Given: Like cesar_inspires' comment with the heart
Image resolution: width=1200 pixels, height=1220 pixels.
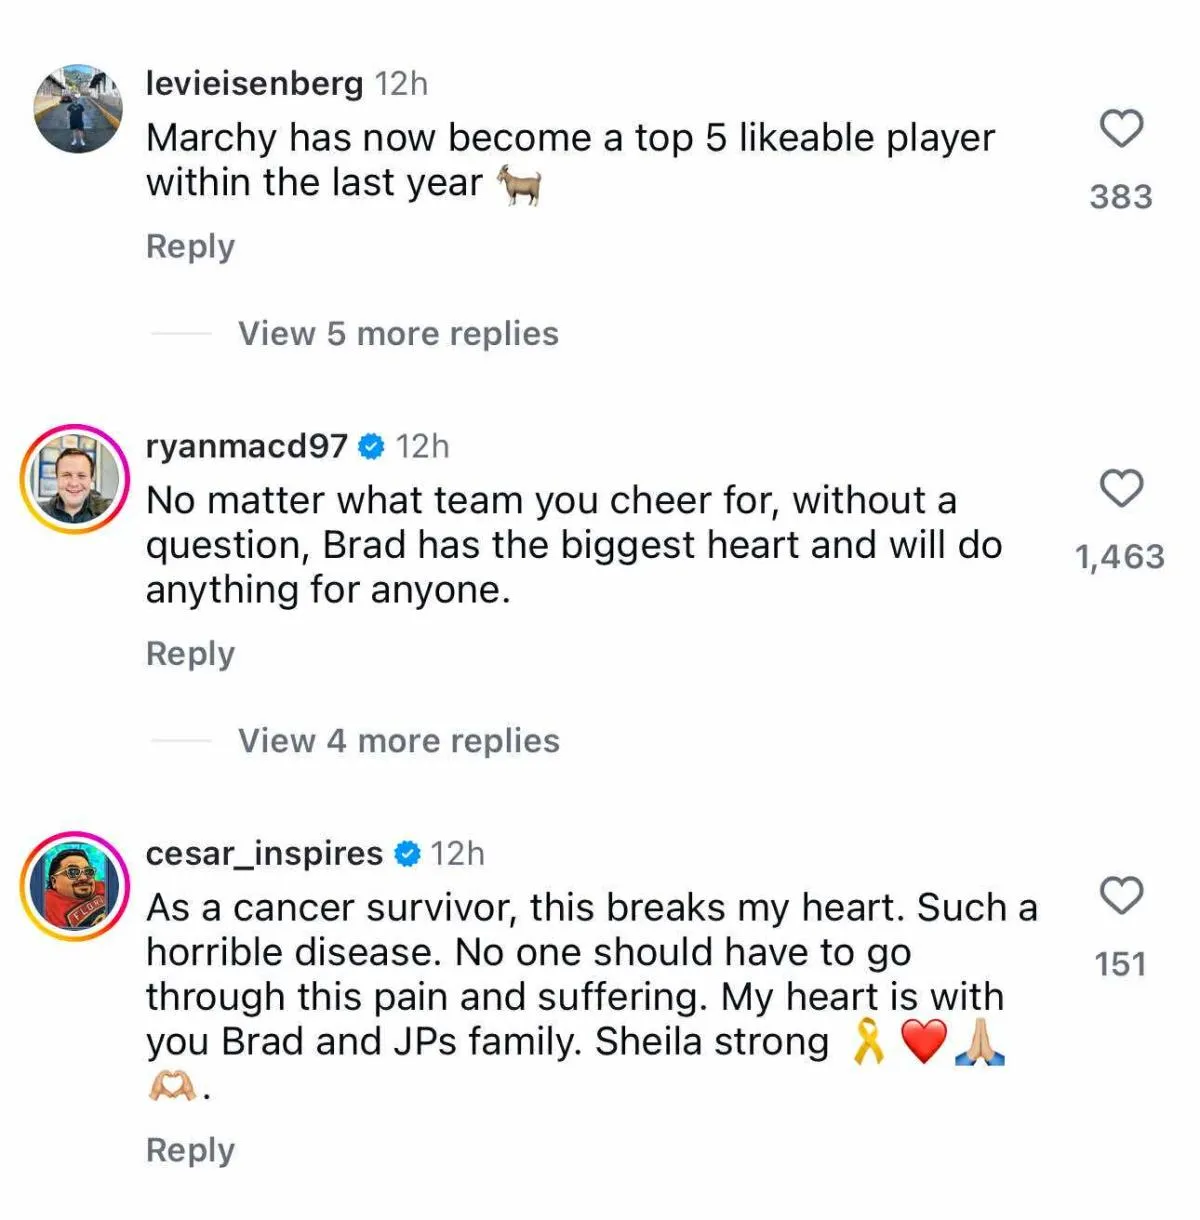Looking at the screenshot, I should point(1121,896).
